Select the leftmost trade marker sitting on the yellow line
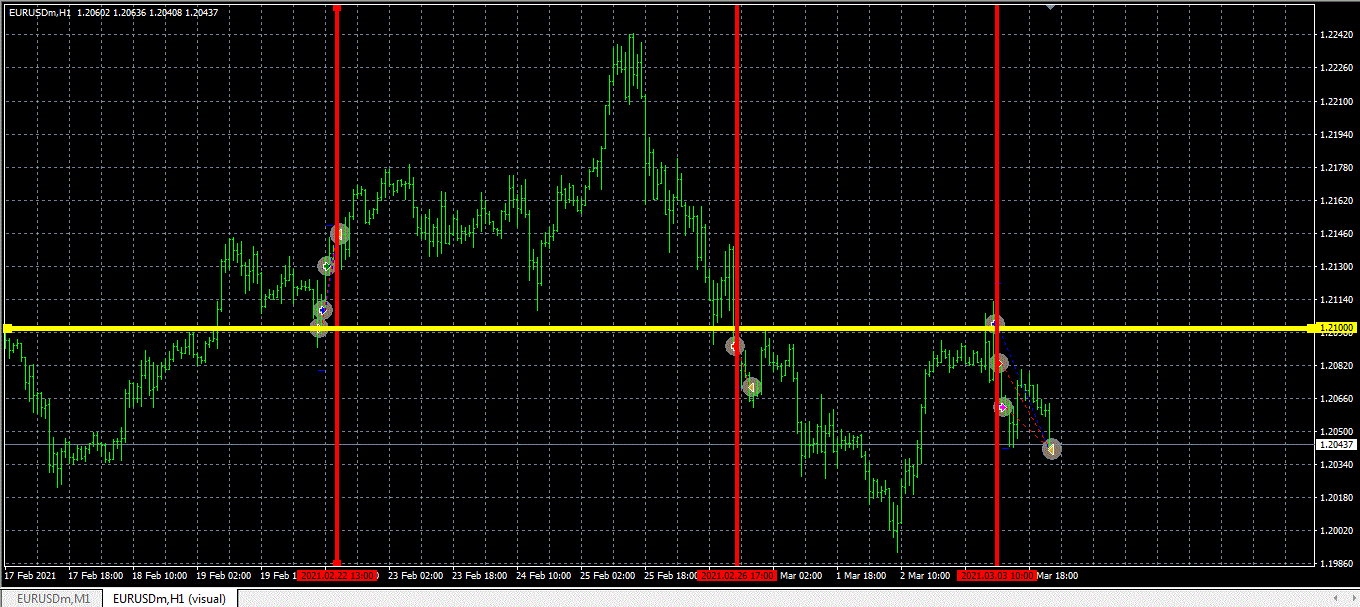This screenshot has height=607, width=1360. pos(318,328)
